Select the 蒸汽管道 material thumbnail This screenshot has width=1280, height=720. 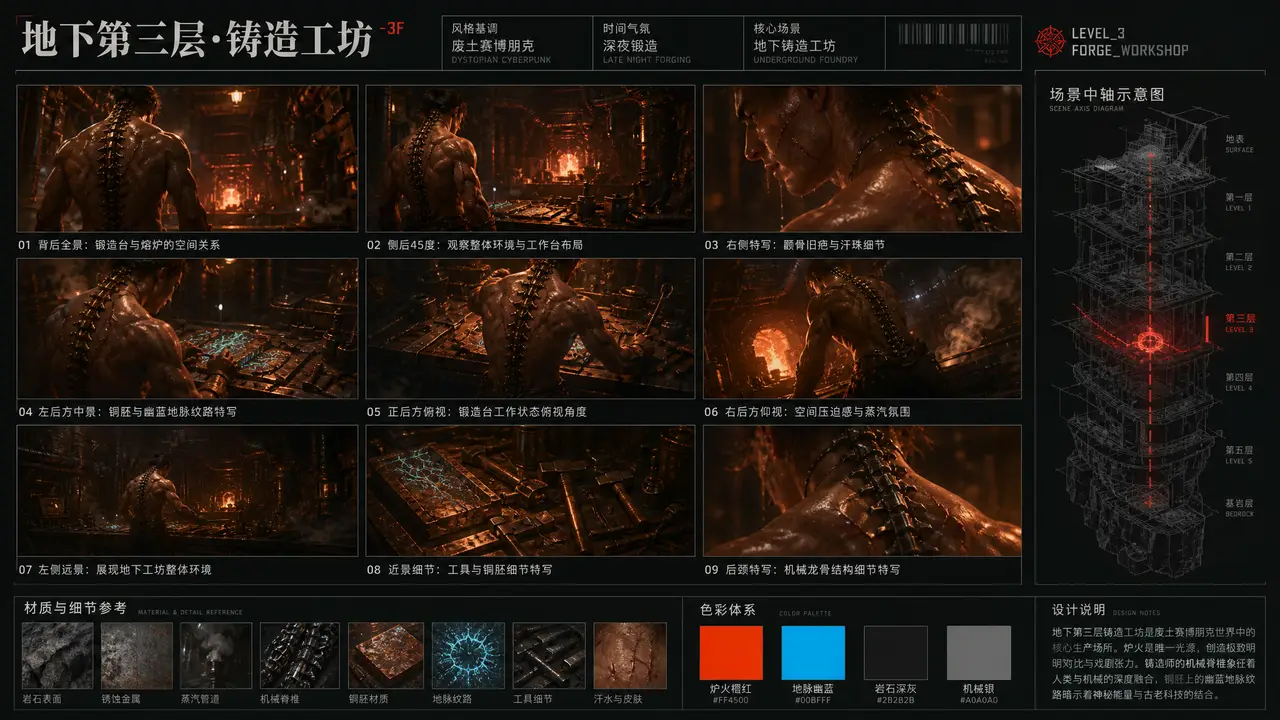coord(216,655)
